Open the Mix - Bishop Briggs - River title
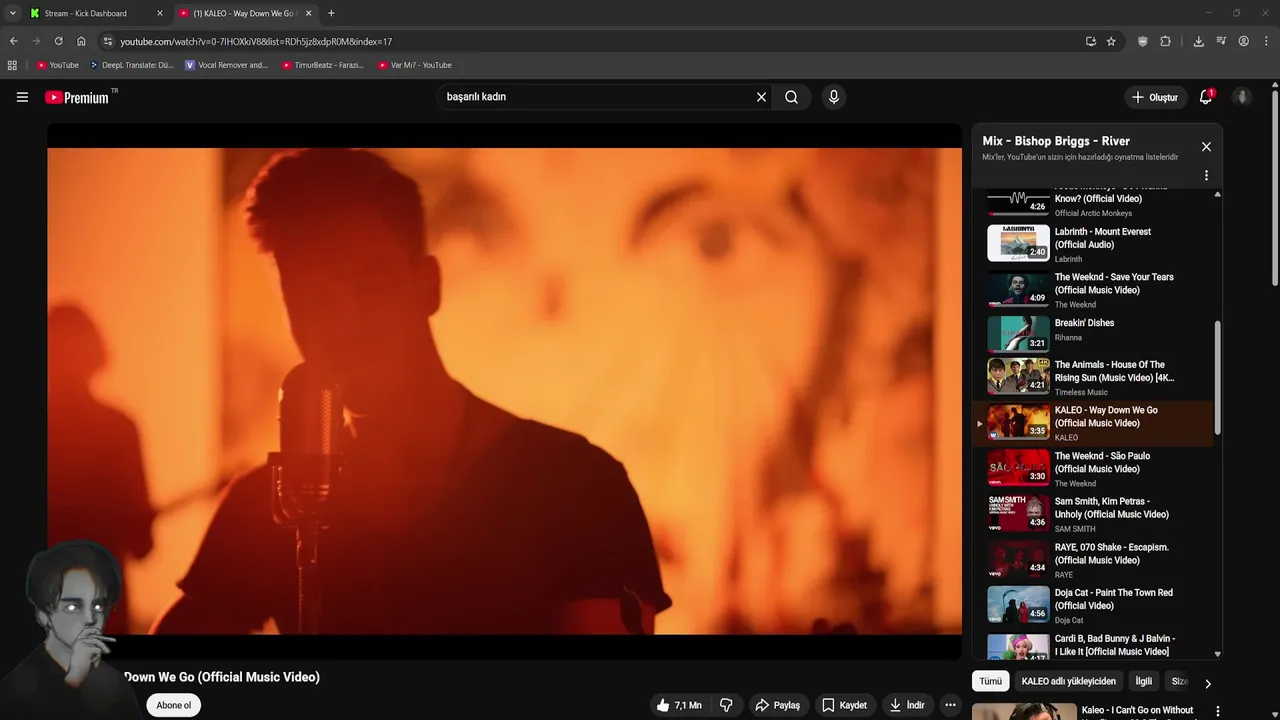The image size is (1280, 720). pos(1056,141)
